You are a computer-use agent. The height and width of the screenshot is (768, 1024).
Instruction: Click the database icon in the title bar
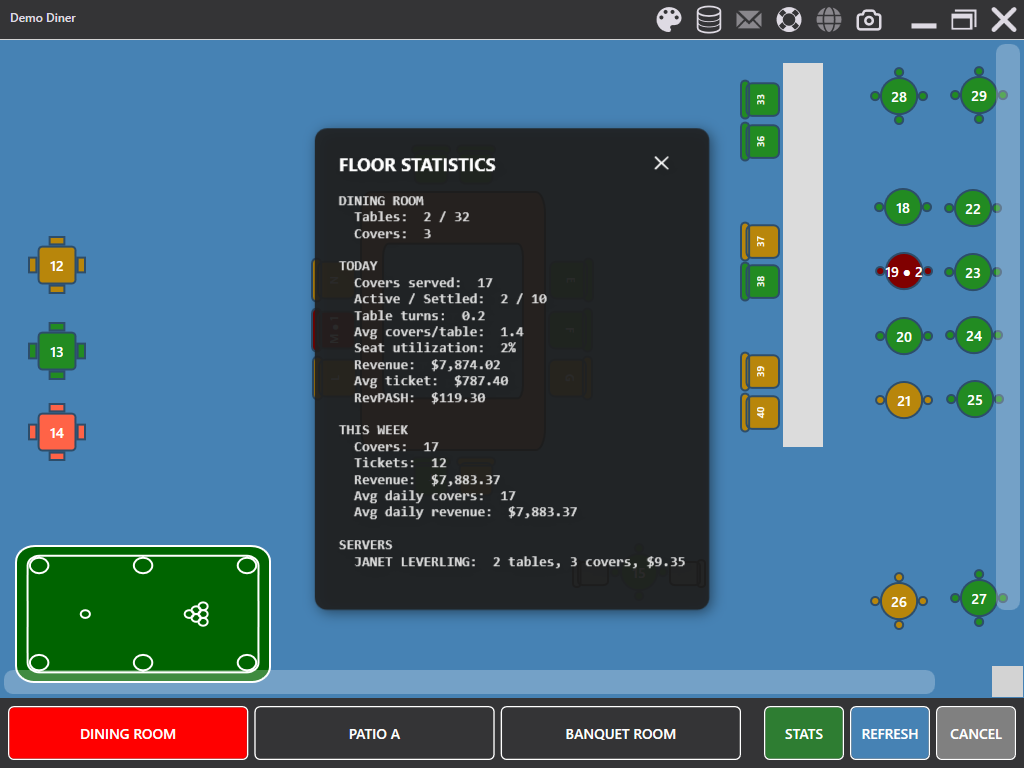coord(709,20)
